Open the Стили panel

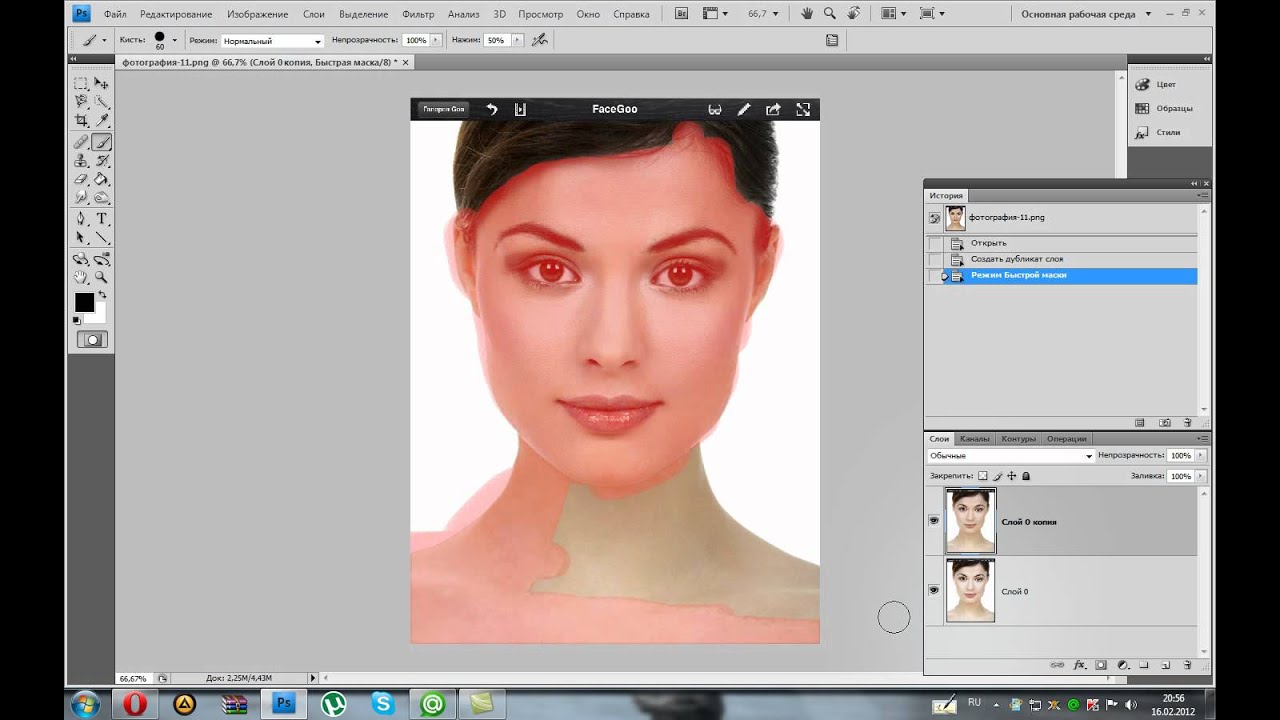(x=1166, y=132)
